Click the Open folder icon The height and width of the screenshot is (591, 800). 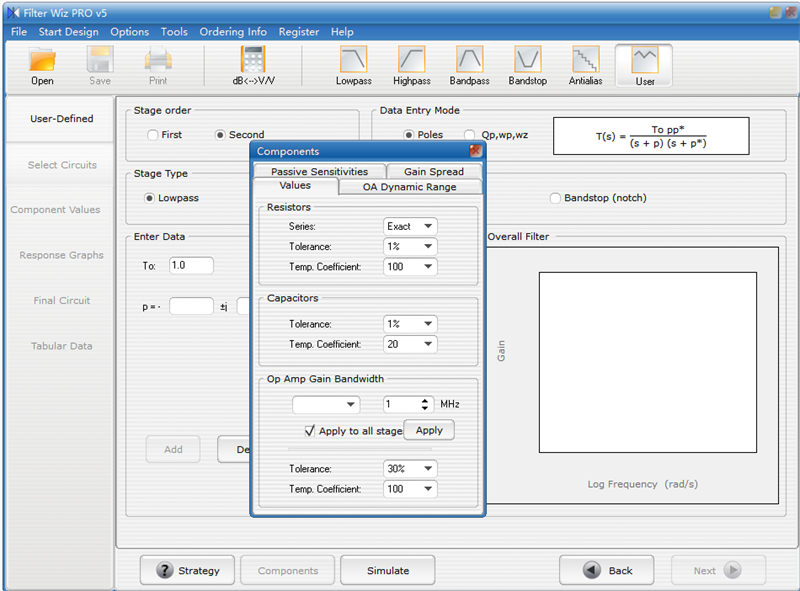point(42,60)
